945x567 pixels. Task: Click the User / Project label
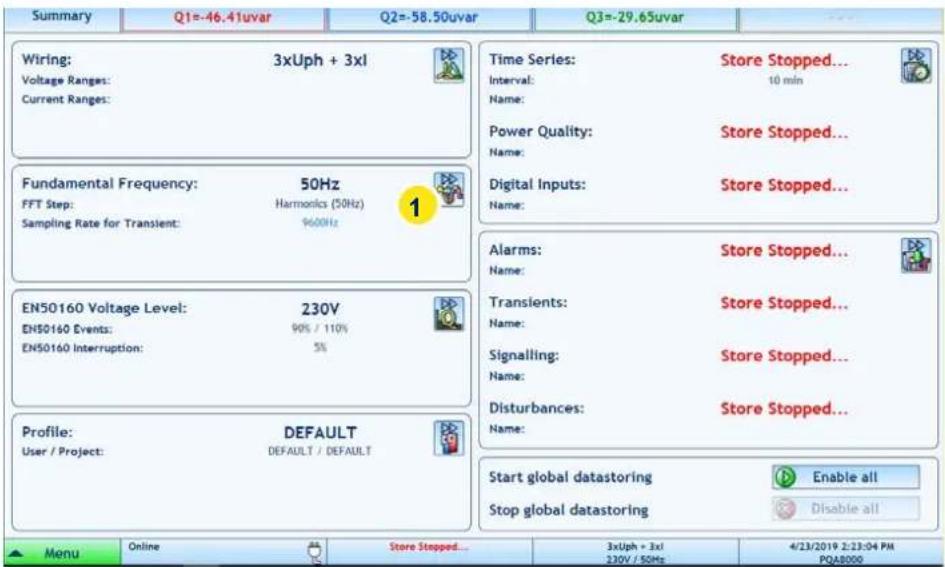coord(63,451)
